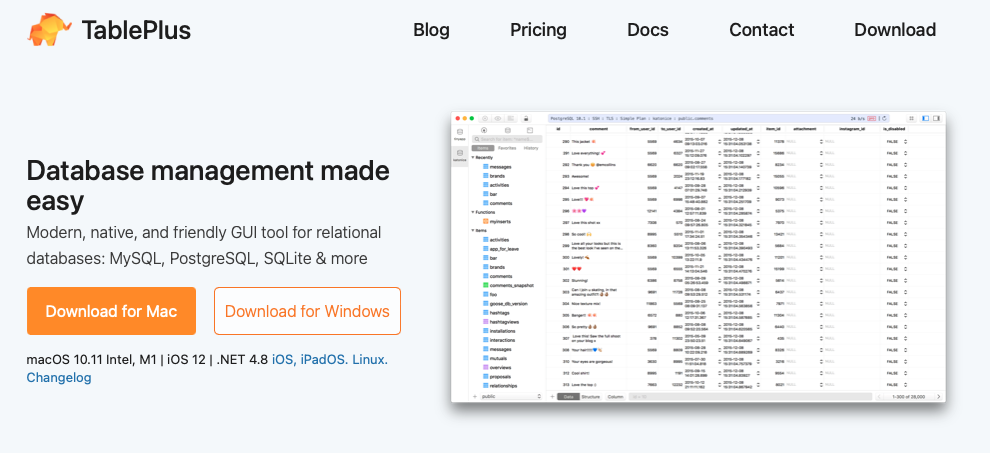Click the Column button in screenshot footer
990x453 pixels.
point(615,397)
